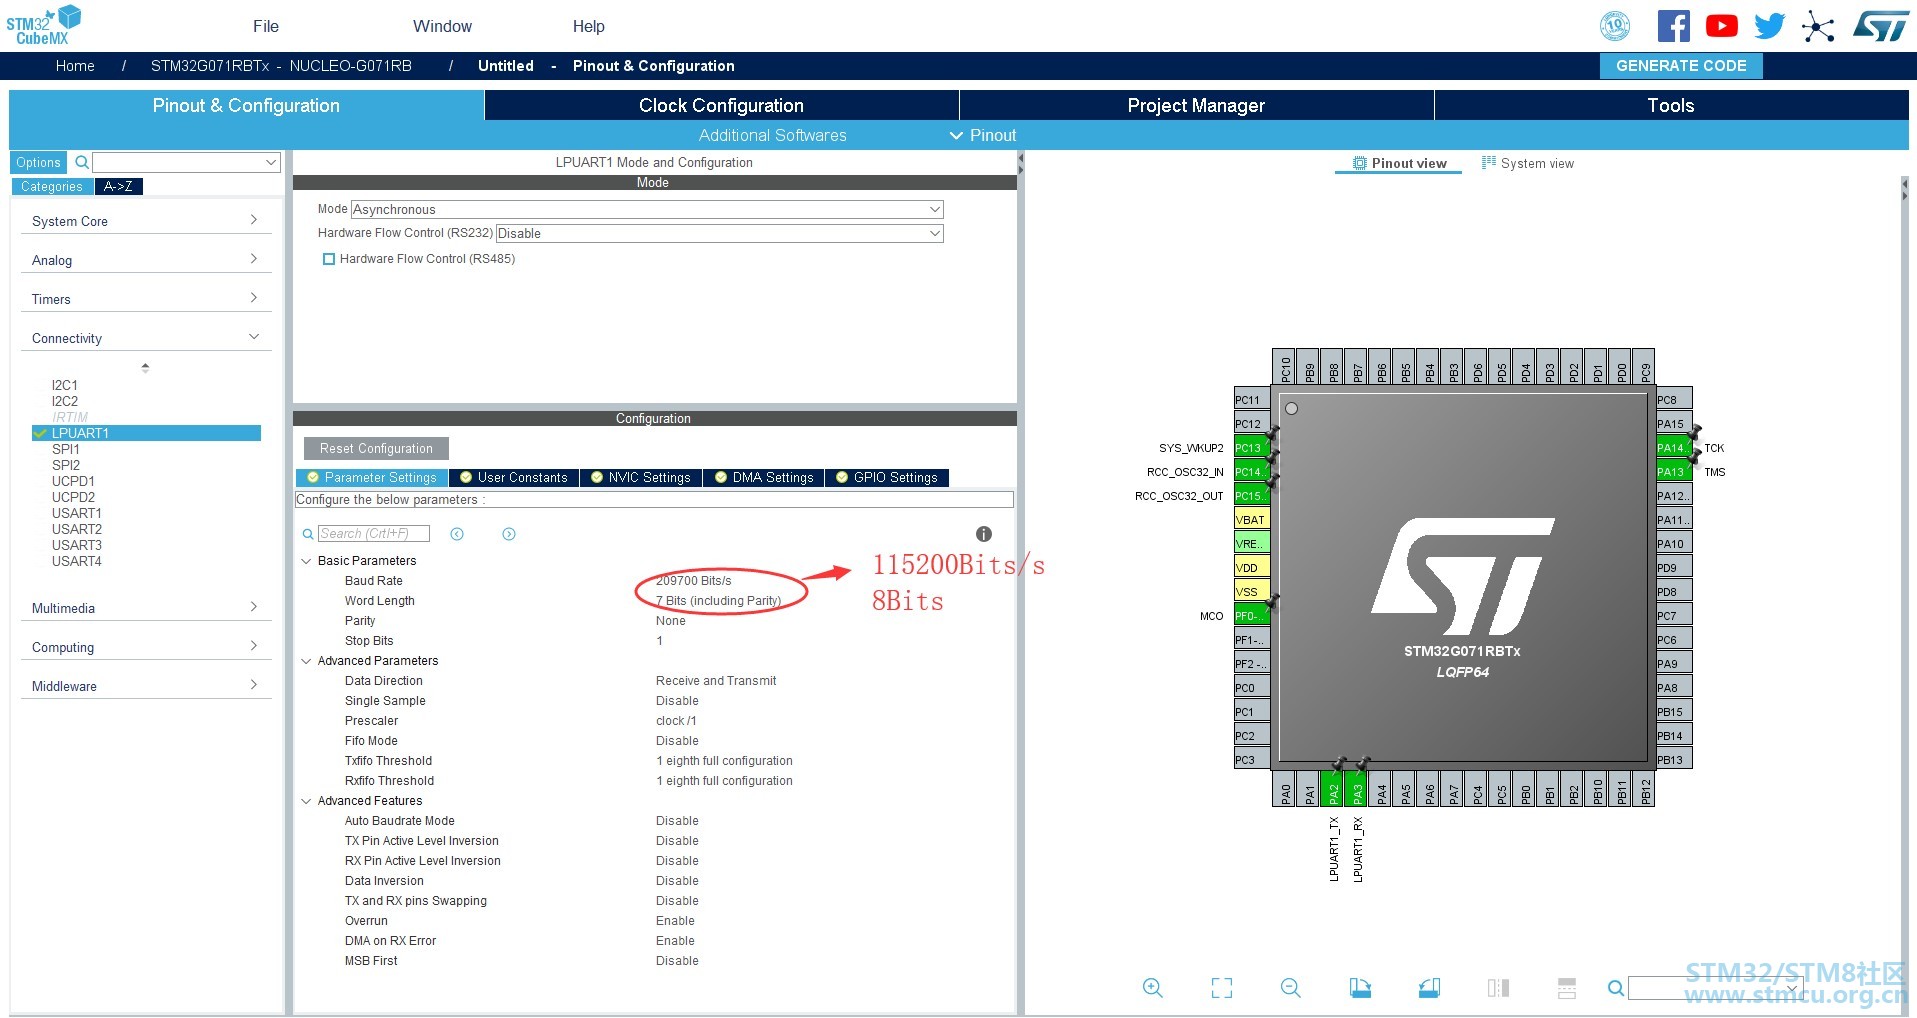This screenshot has height=1018, width=1917.
Task: Click the GENERATE CODE button
Action: 1681,66
